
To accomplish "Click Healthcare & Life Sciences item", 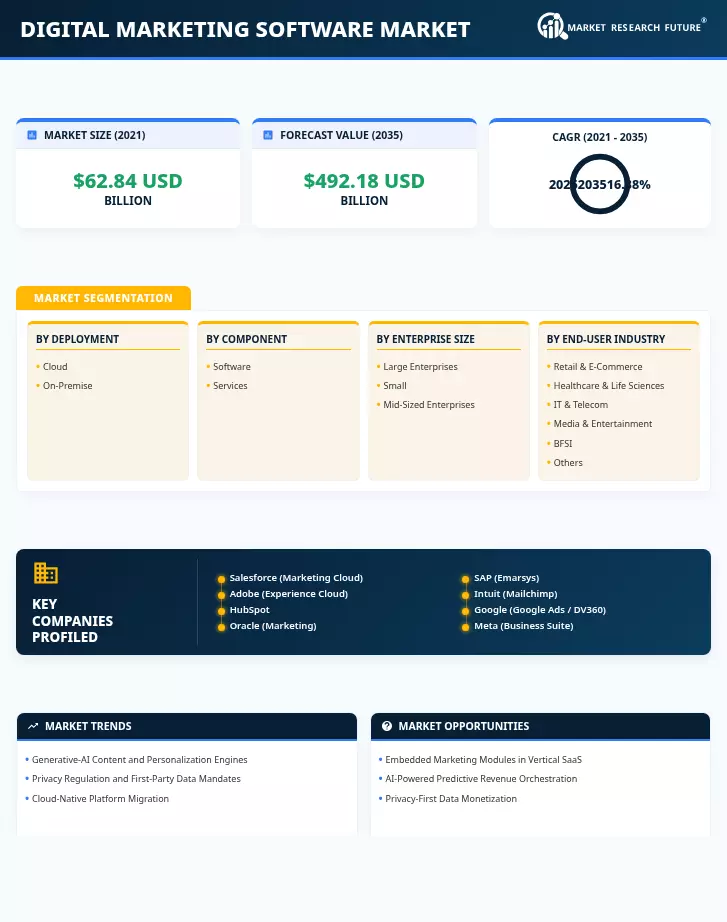I will [609, 386].
